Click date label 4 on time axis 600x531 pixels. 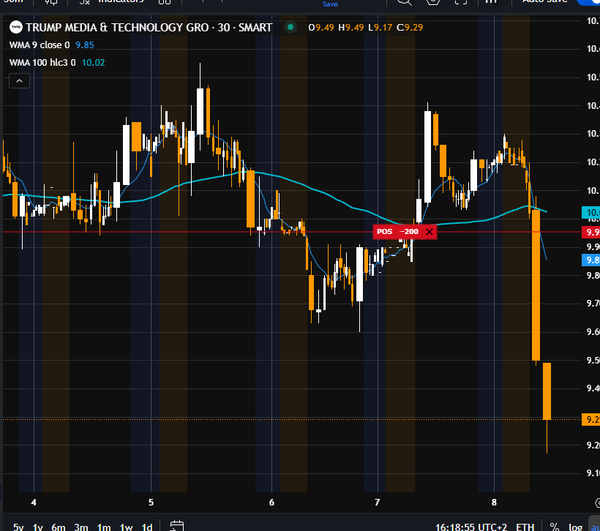pyautogui.click(x=34, y=502)
